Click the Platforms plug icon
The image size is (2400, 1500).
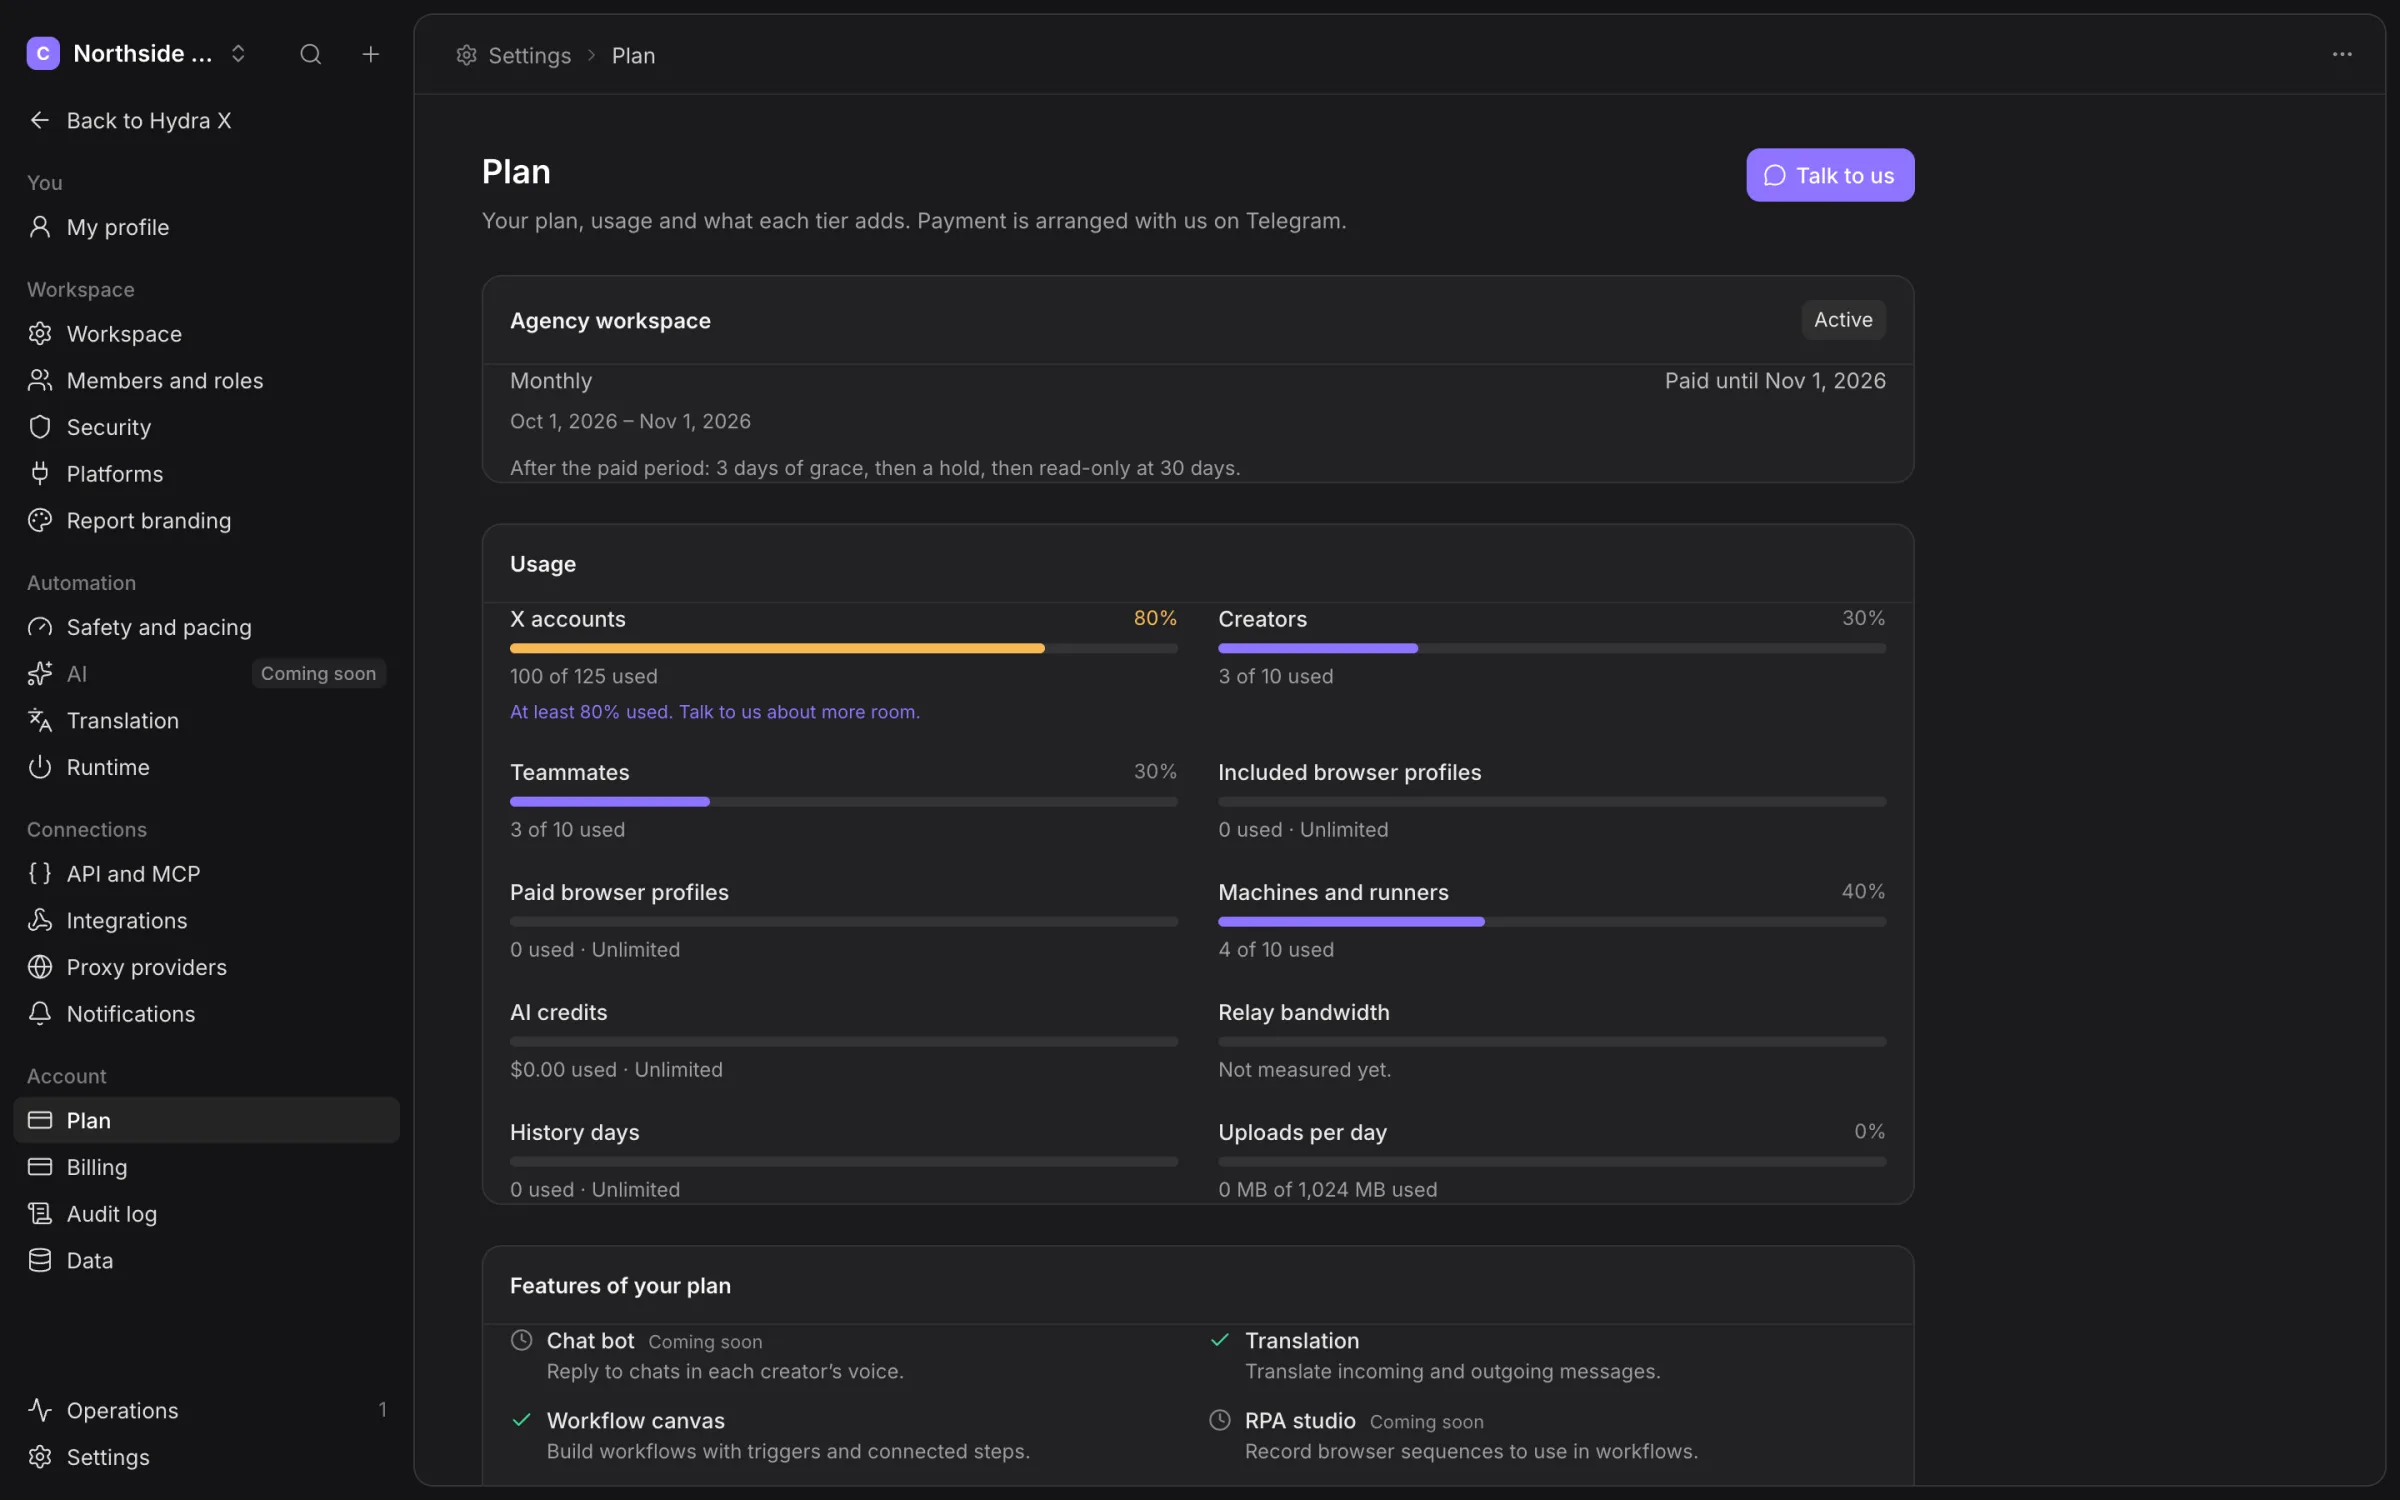click(40, 474)
